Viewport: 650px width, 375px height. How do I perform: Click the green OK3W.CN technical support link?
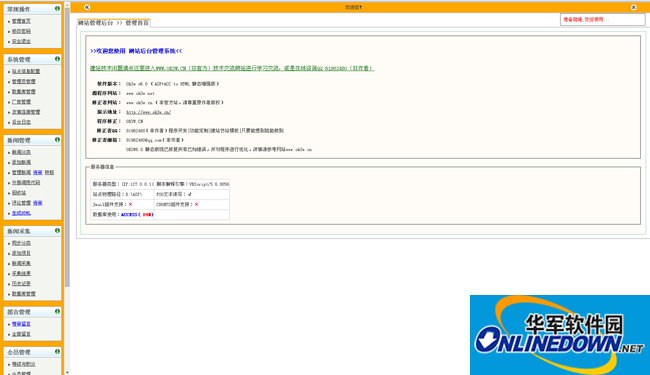[232, 68]
